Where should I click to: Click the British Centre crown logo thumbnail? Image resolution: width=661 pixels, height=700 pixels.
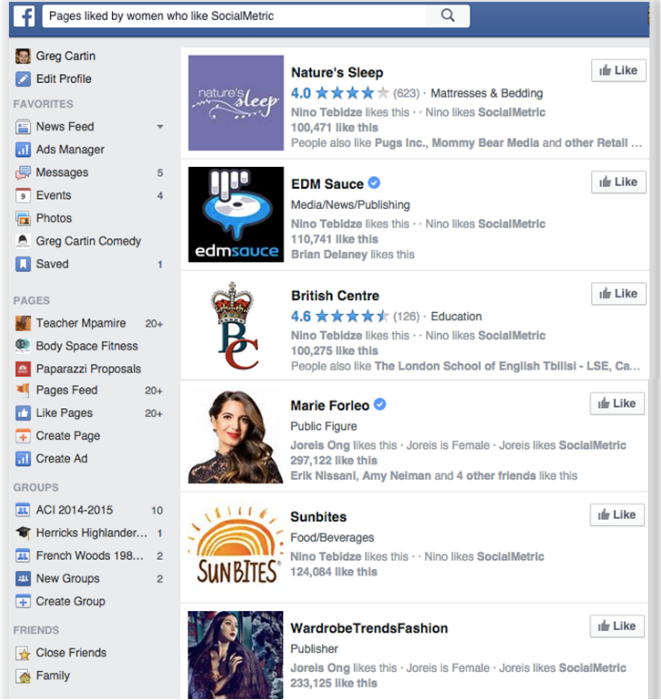[x=236, y=326]
